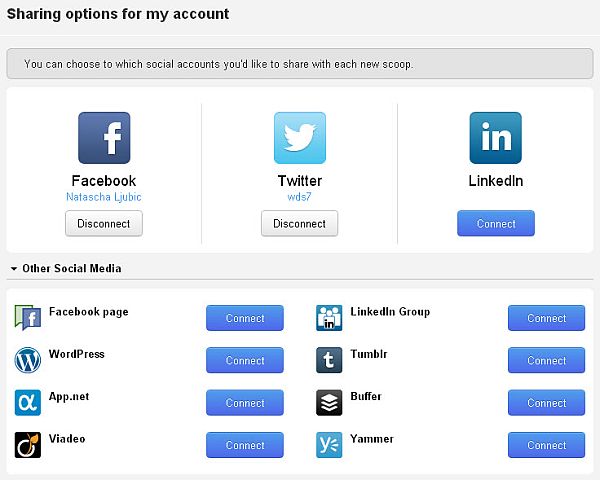Collapse the Other Social Media section
Image resolution: width=600 pixels, height=480 pixels.
click(x=13, y=269)
